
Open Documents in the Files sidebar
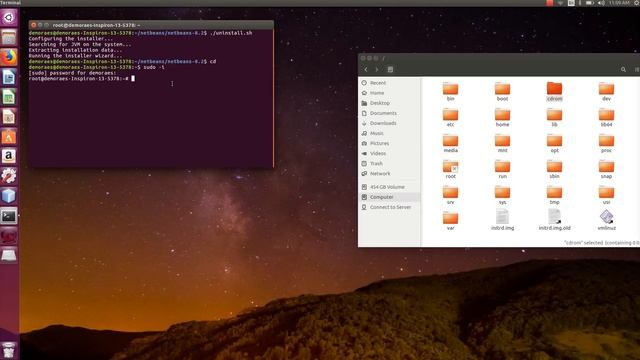coord(389,113)
